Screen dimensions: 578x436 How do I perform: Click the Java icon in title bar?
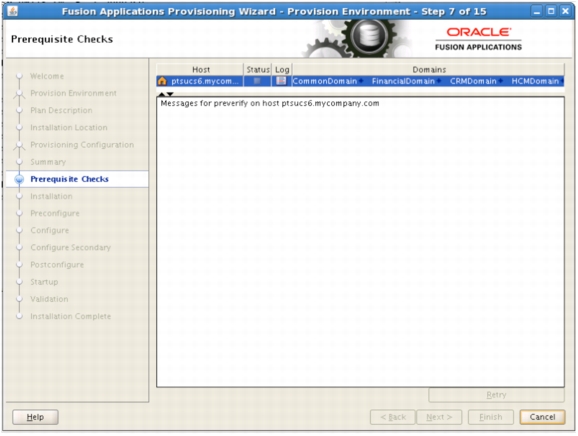point(13,11)
